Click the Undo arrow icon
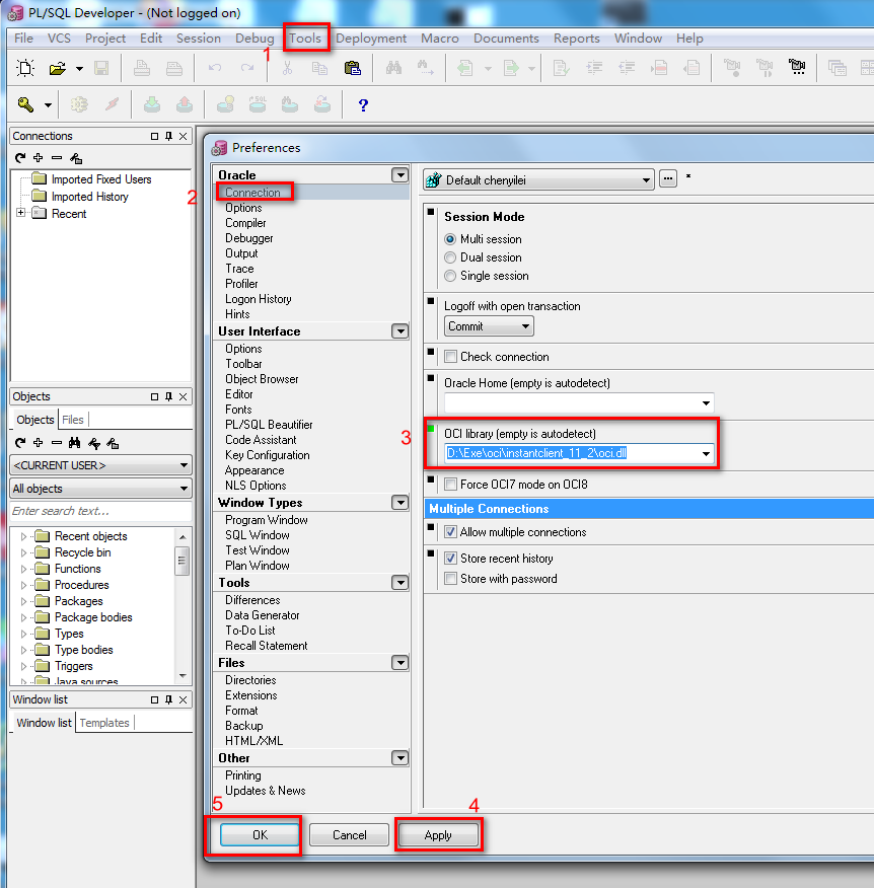The height and width of the screenshot is (888, 874). click(215, 68)
